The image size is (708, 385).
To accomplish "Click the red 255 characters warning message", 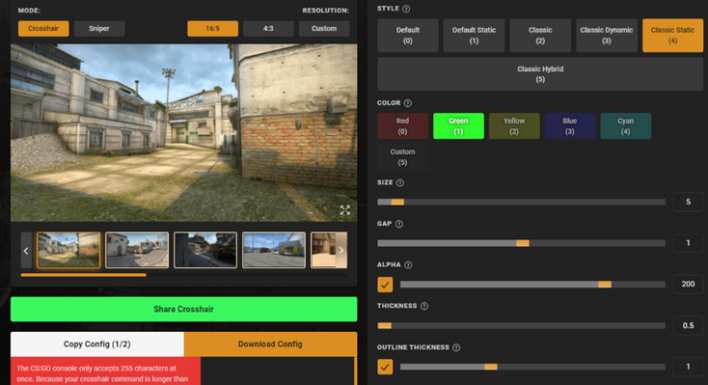I will 106,371.
